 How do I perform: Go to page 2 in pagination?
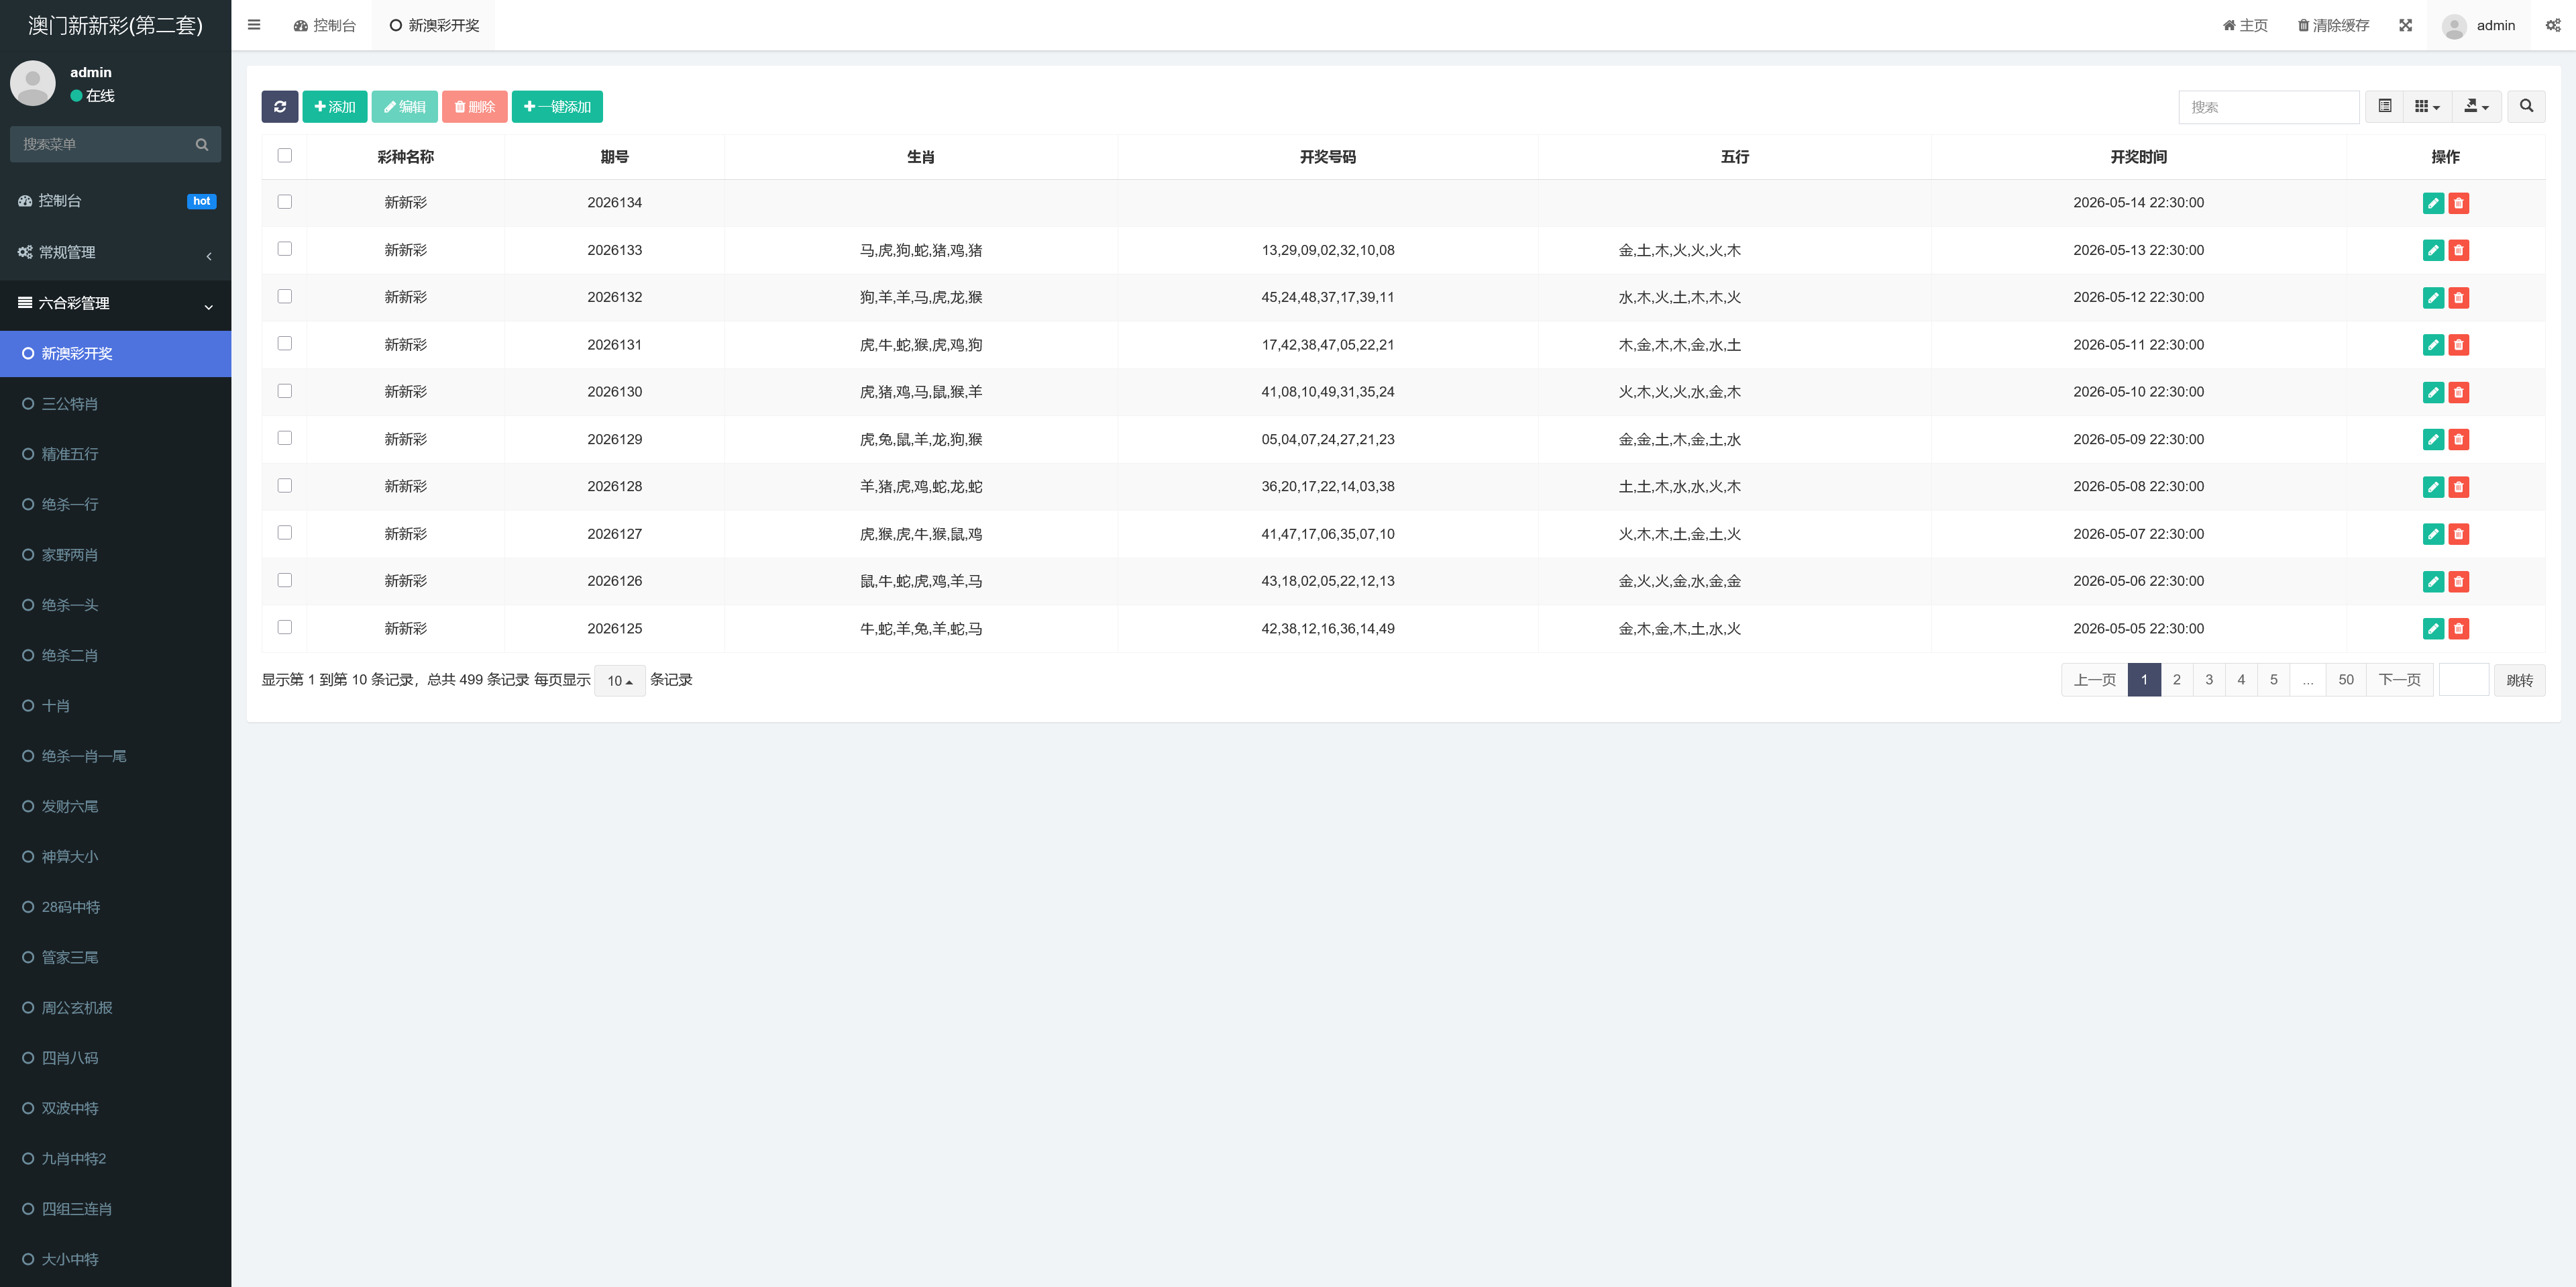tap(2176, 680)
